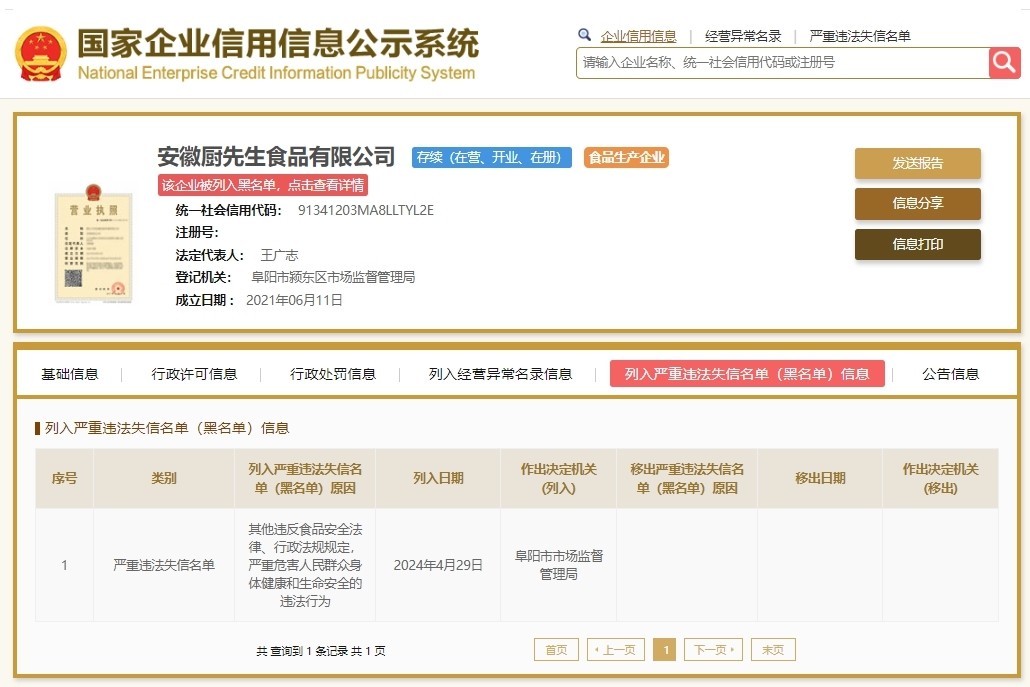This screenshot has height=687, width=1030.
Task: Click the 食品生产企业 tag
Action: 626,158
